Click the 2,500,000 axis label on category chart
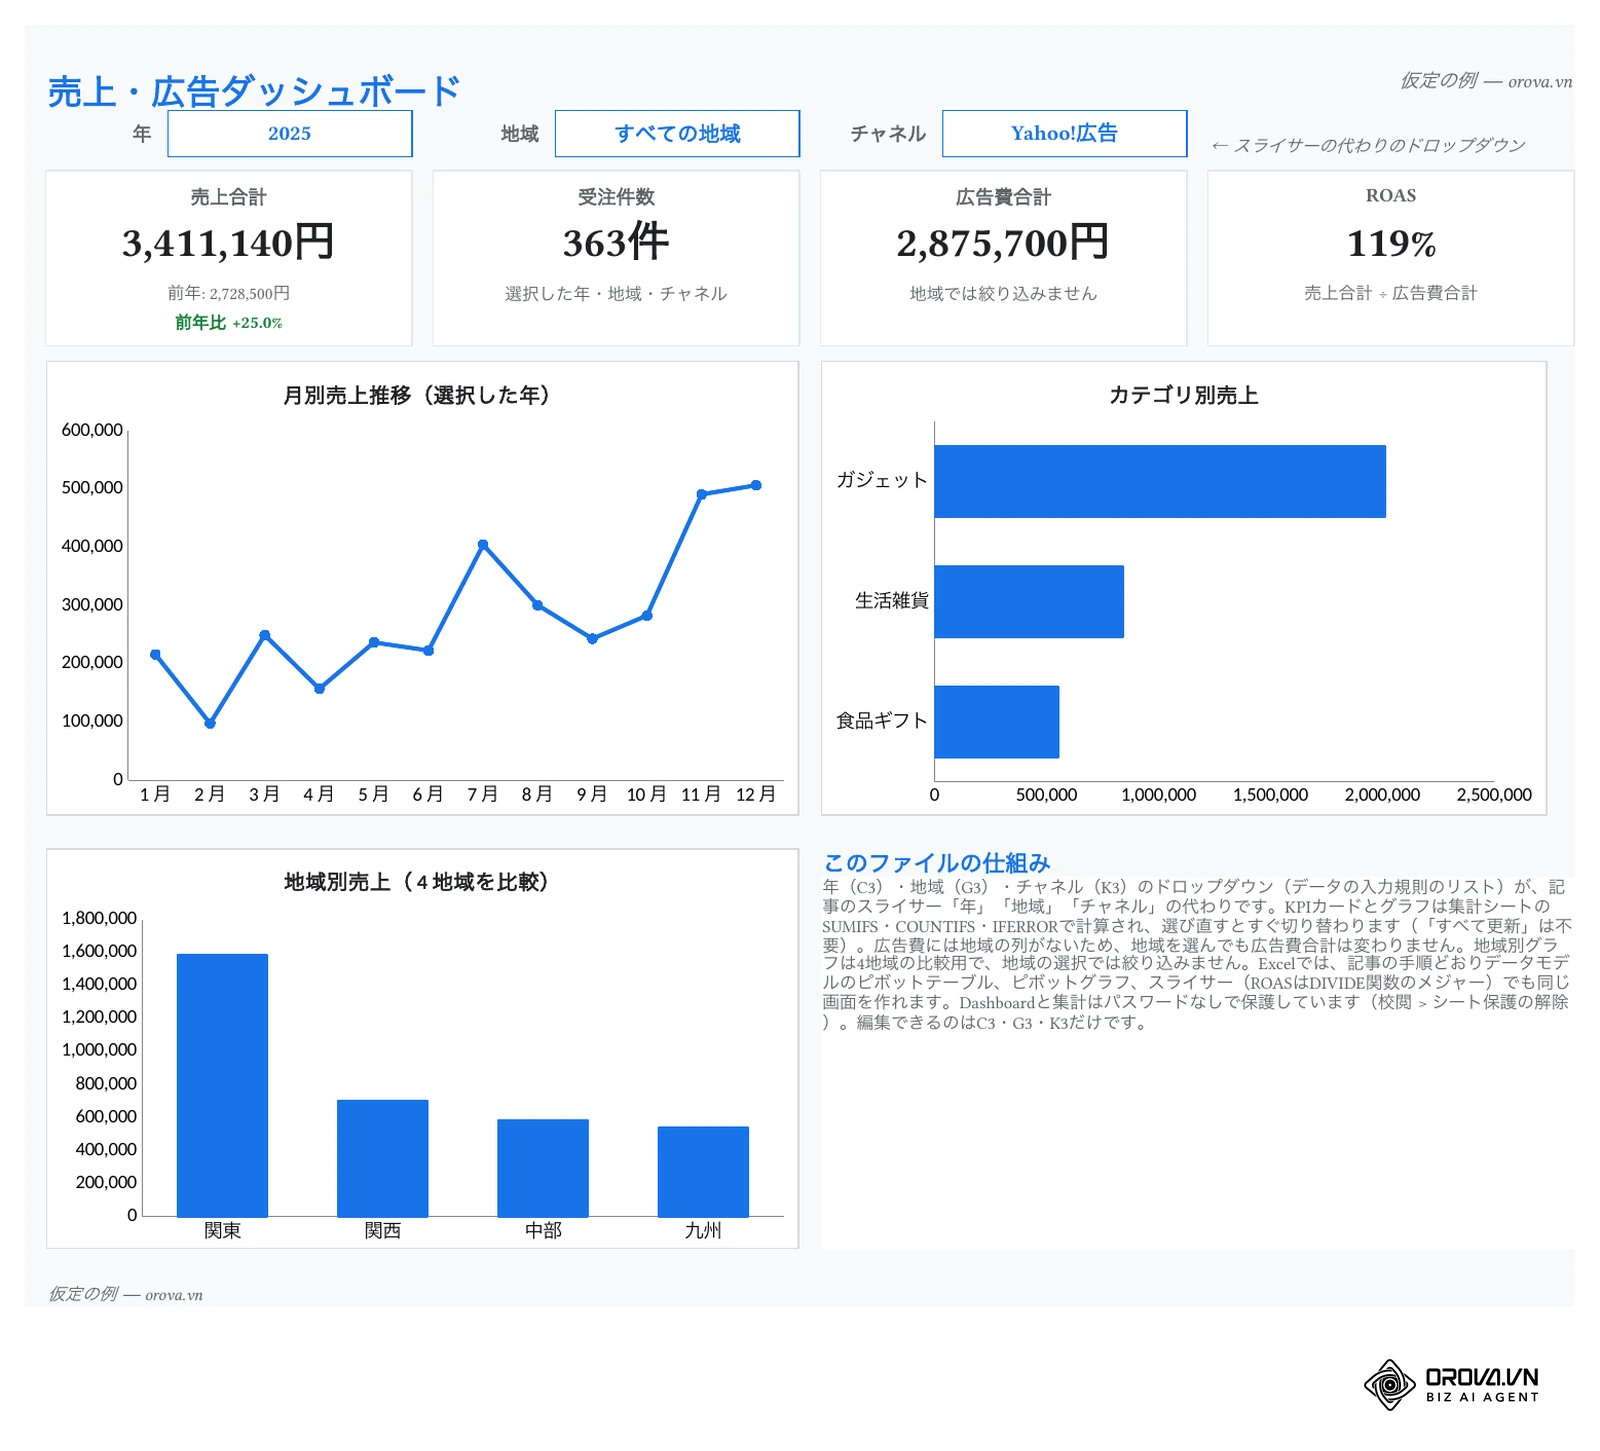The width and height of the screenshot is (1600, 1451). click(1494, 795)
